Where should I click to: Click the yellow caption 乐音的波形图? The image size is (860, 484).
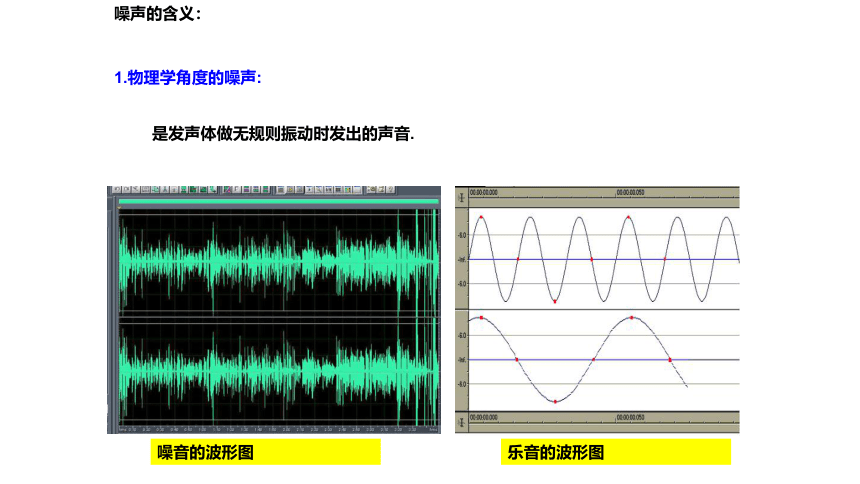pyautogui.click(x=615, y=452)
